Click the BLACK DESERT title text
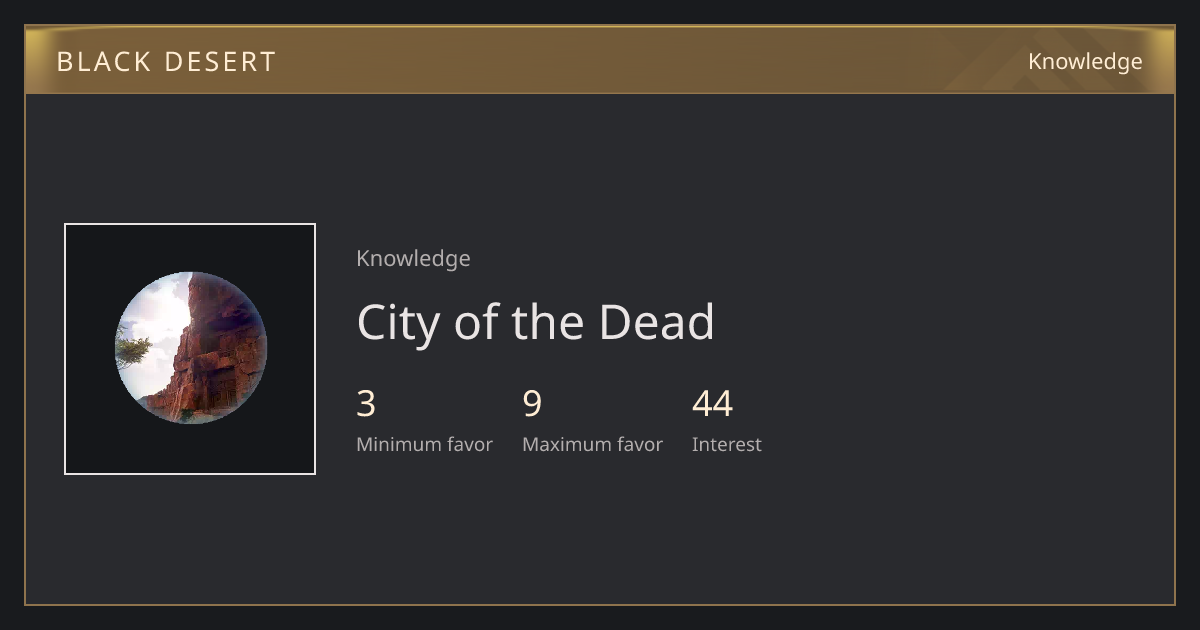Screen dimensions: 1200x630 tap(166, 61)
